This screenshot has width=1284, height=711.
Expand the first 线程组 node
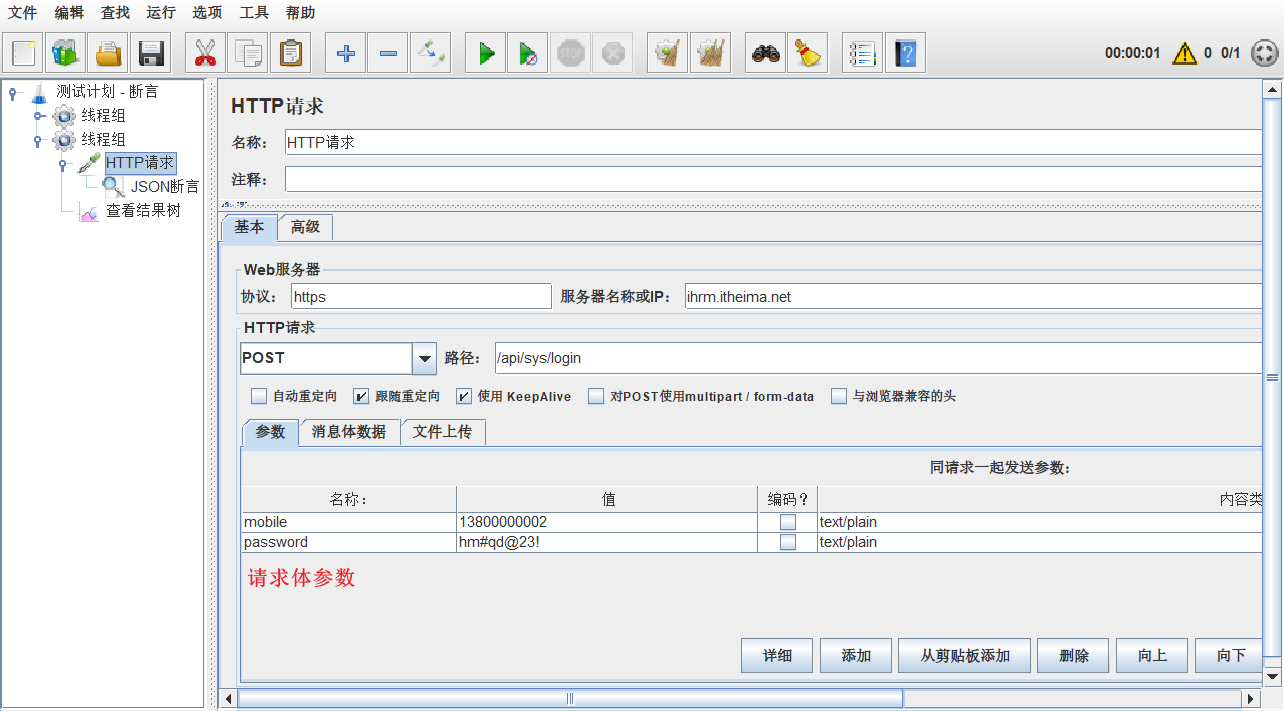(39, 116)
